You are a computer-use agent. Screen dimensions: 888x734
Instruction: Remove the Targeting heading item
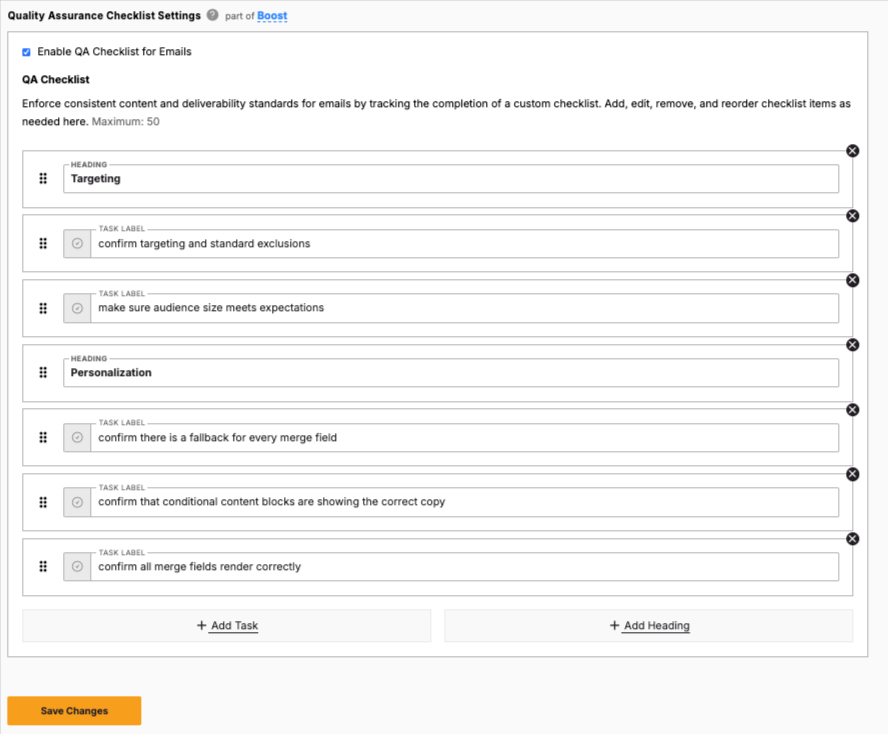tap(852, 150)
